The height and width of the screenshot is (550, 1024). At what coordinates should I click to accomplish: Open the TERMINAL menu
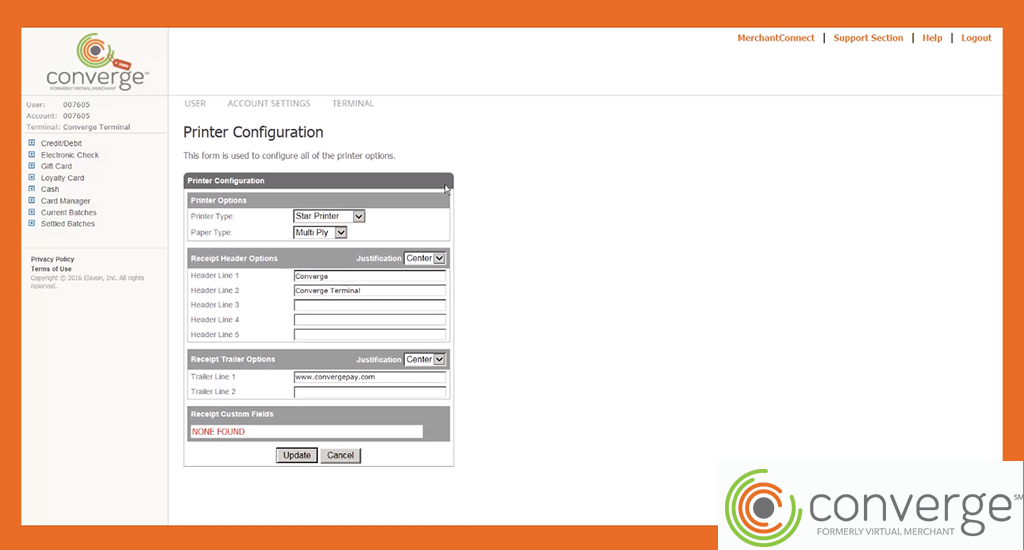click(x=353, y=103)
